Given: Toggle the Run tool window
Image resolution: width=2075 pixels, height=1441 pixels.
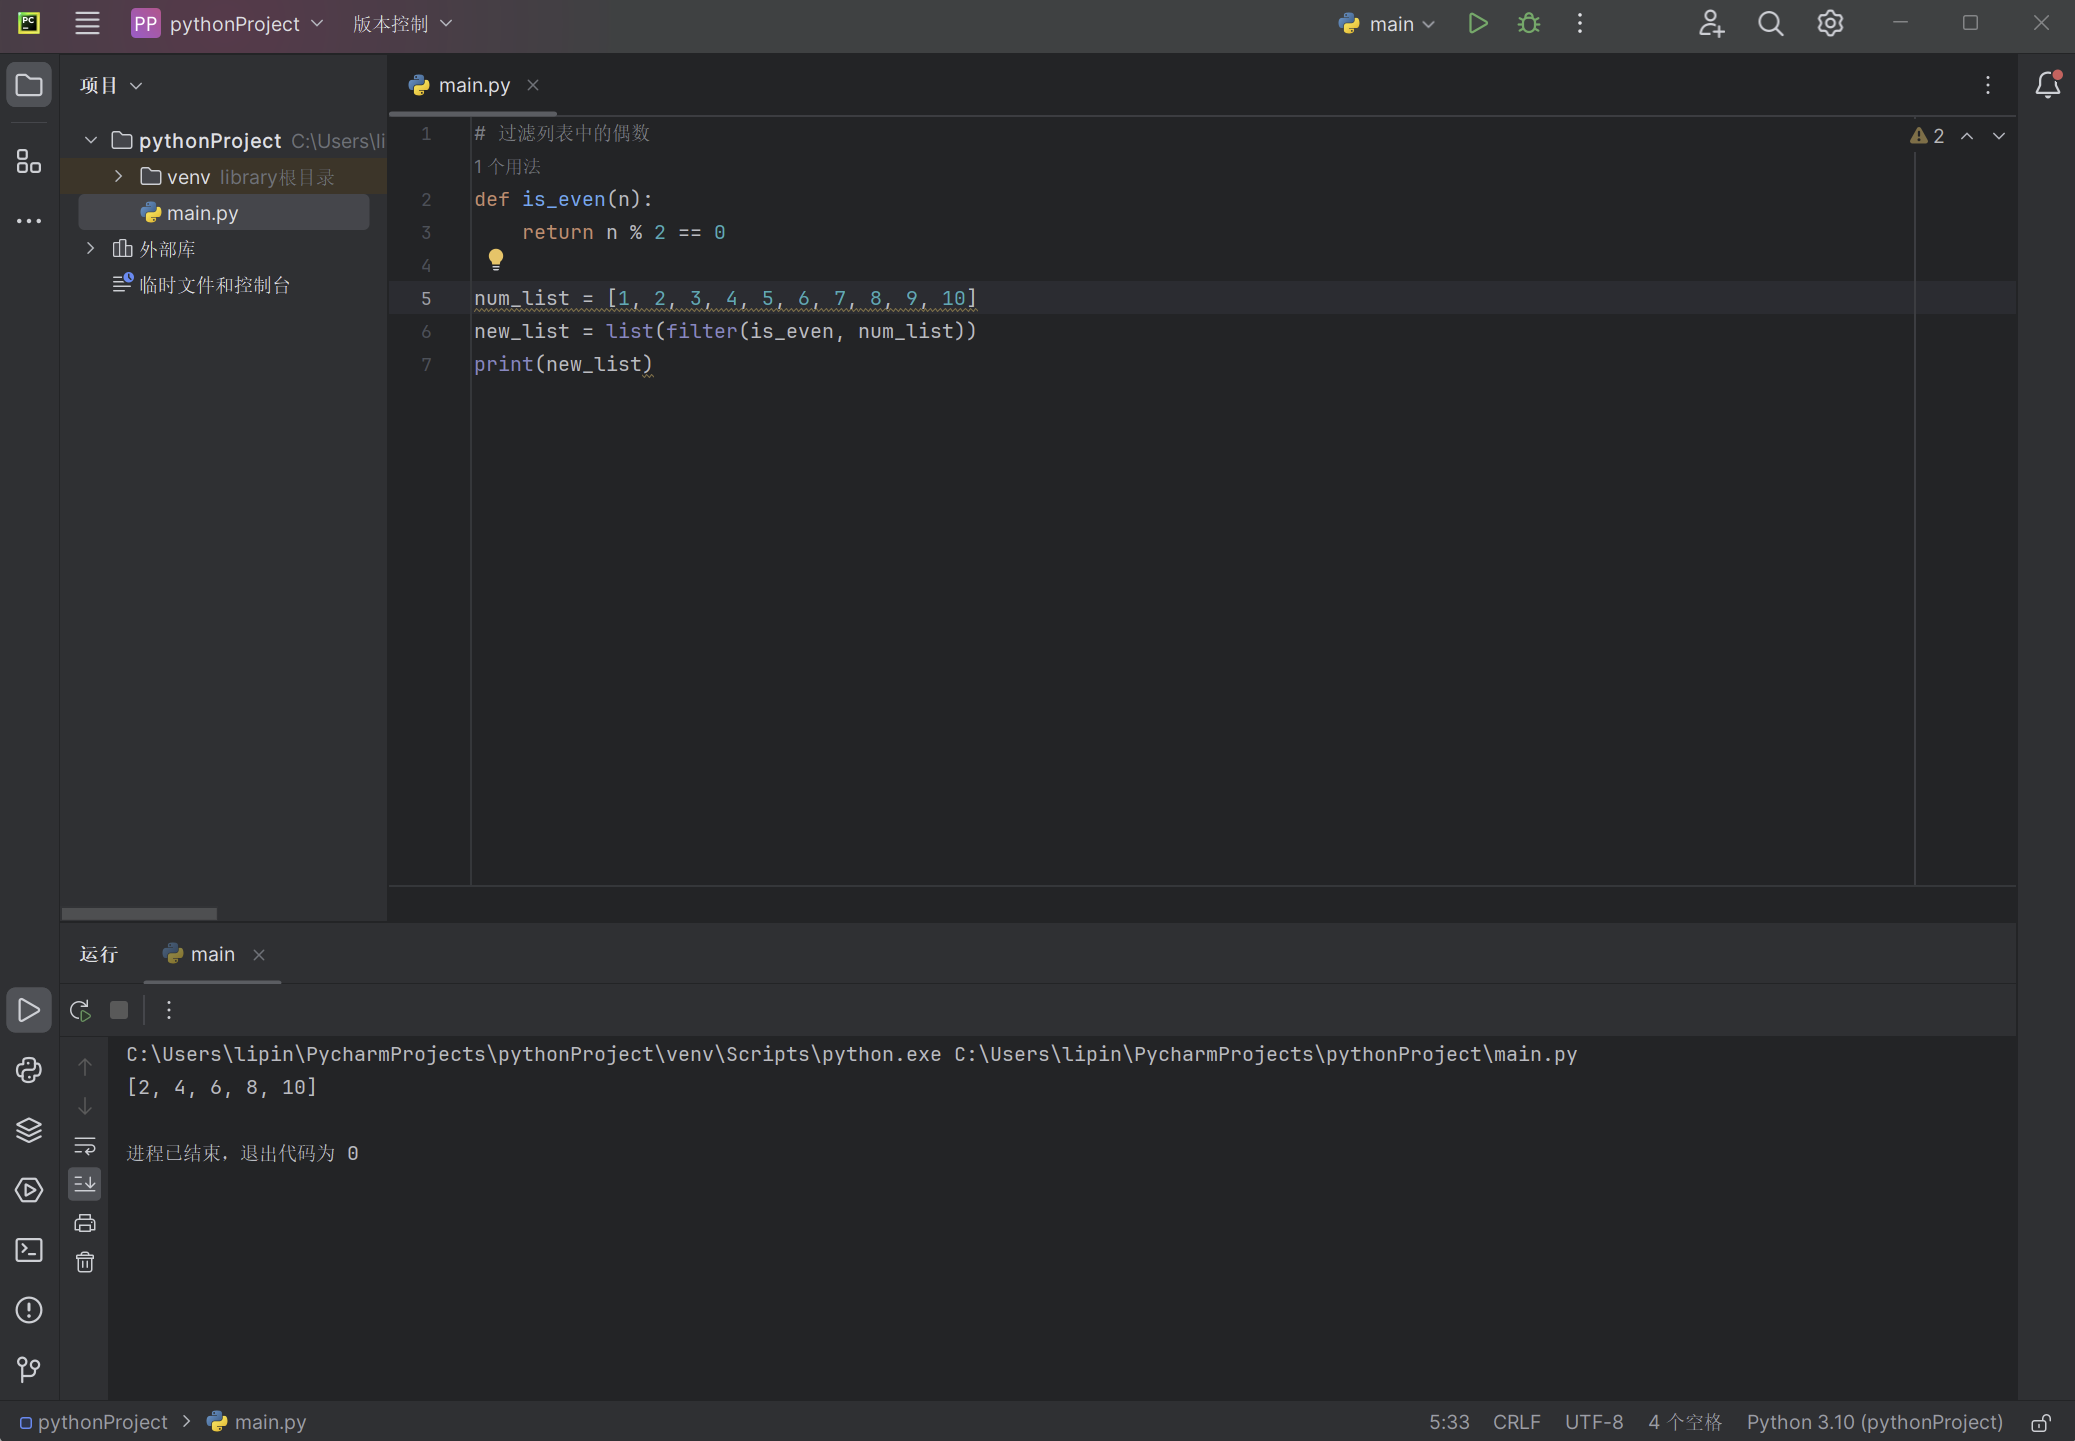Looking at the screenshot, I should pyautogui.click(x=29, y=1010).
